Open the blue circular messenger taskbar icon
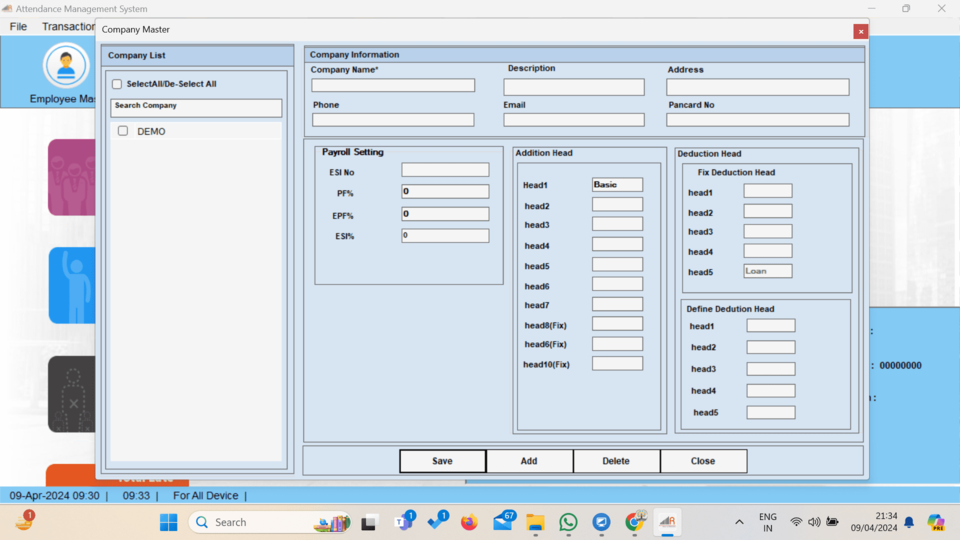The width and height of the screenshot is (960, 540). 601,522
